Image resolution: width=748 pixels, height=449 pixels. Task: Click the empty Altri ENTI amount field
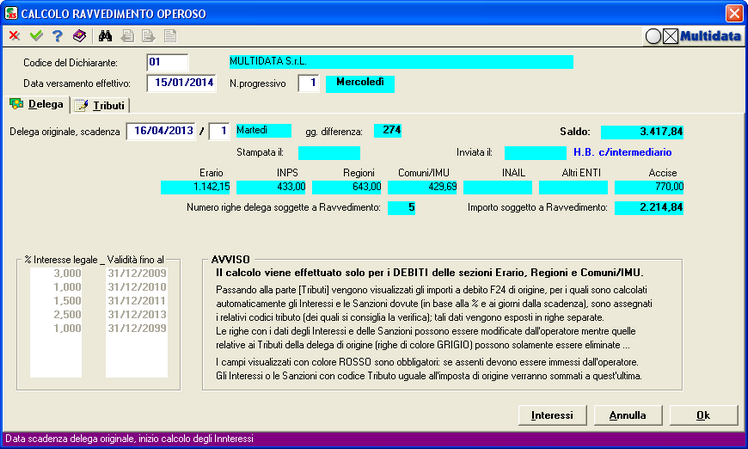coord(573,187)
